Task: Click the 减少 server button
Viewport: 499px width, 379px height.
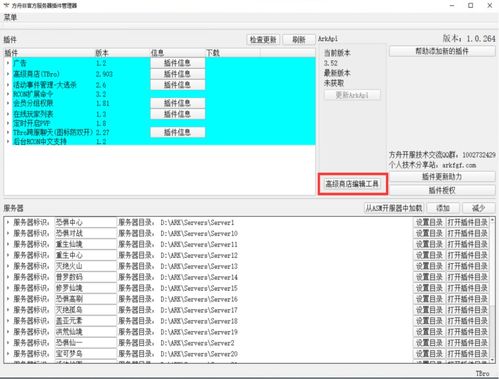Action: (479, 208)
